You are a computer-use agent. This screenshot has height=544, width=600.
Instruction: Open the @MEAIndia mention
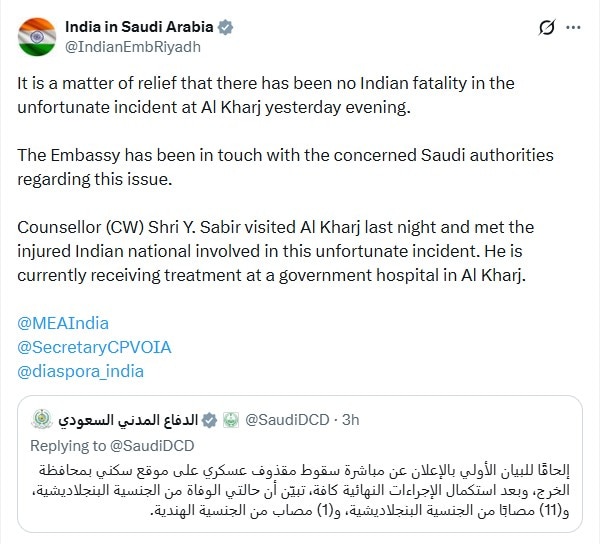(x=64, y=323)
